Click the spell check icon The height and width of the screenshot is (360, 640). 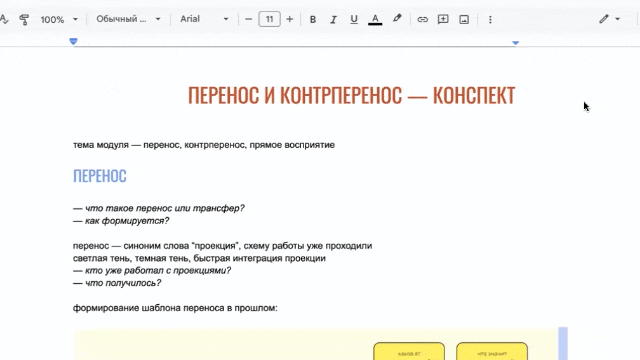pos(3,19)
